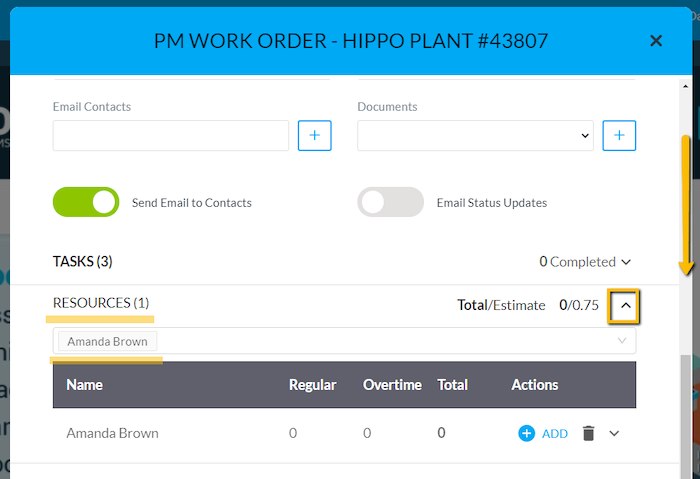Click the scrollbar up arrow

686,86
